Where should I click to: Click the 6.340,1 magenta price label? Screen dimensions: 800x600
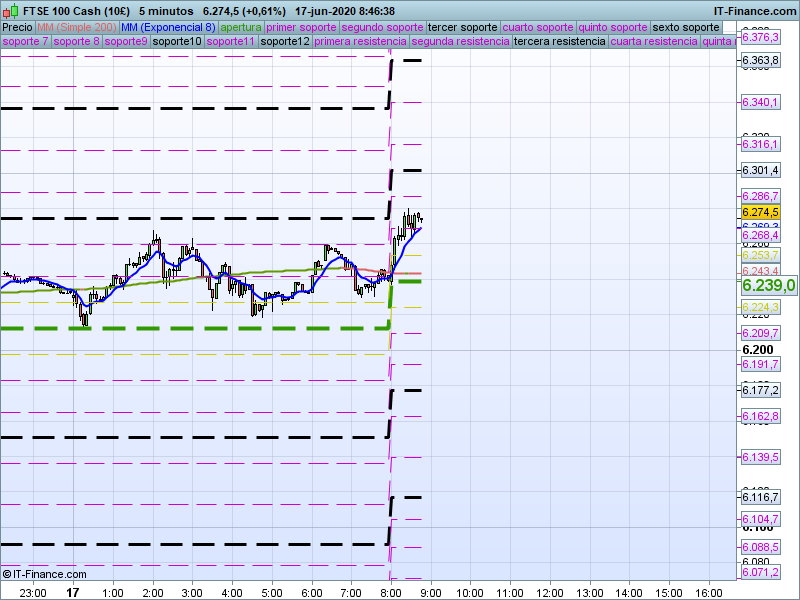point(760,103)
